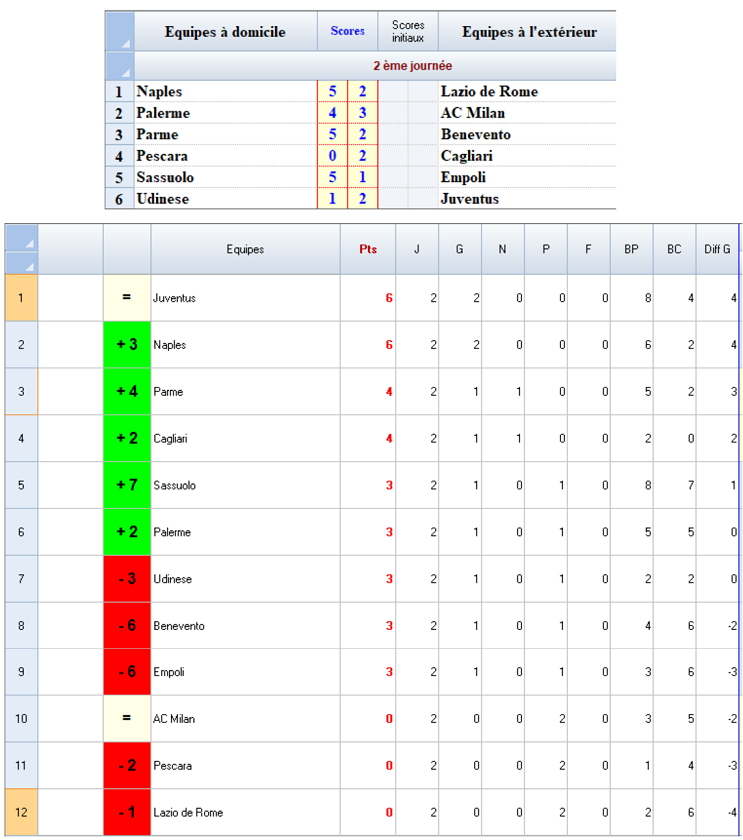Click the green "+ 7" indicator for Sassuolo

pos(127,485)
